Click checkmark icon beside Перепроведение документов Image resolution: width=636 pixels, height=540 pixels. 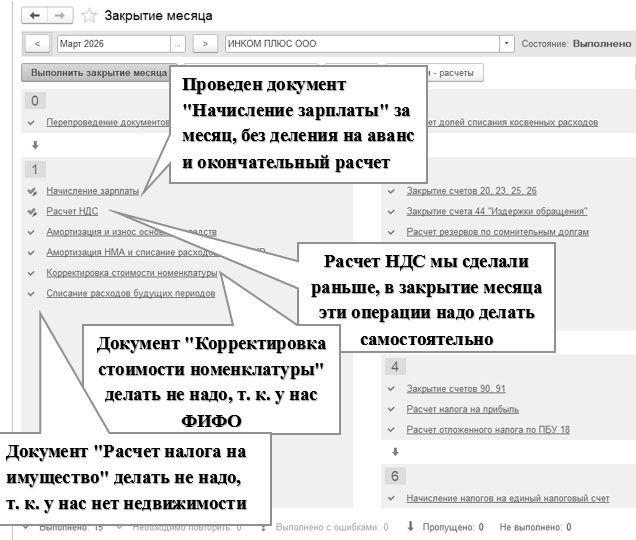point(31,123)
